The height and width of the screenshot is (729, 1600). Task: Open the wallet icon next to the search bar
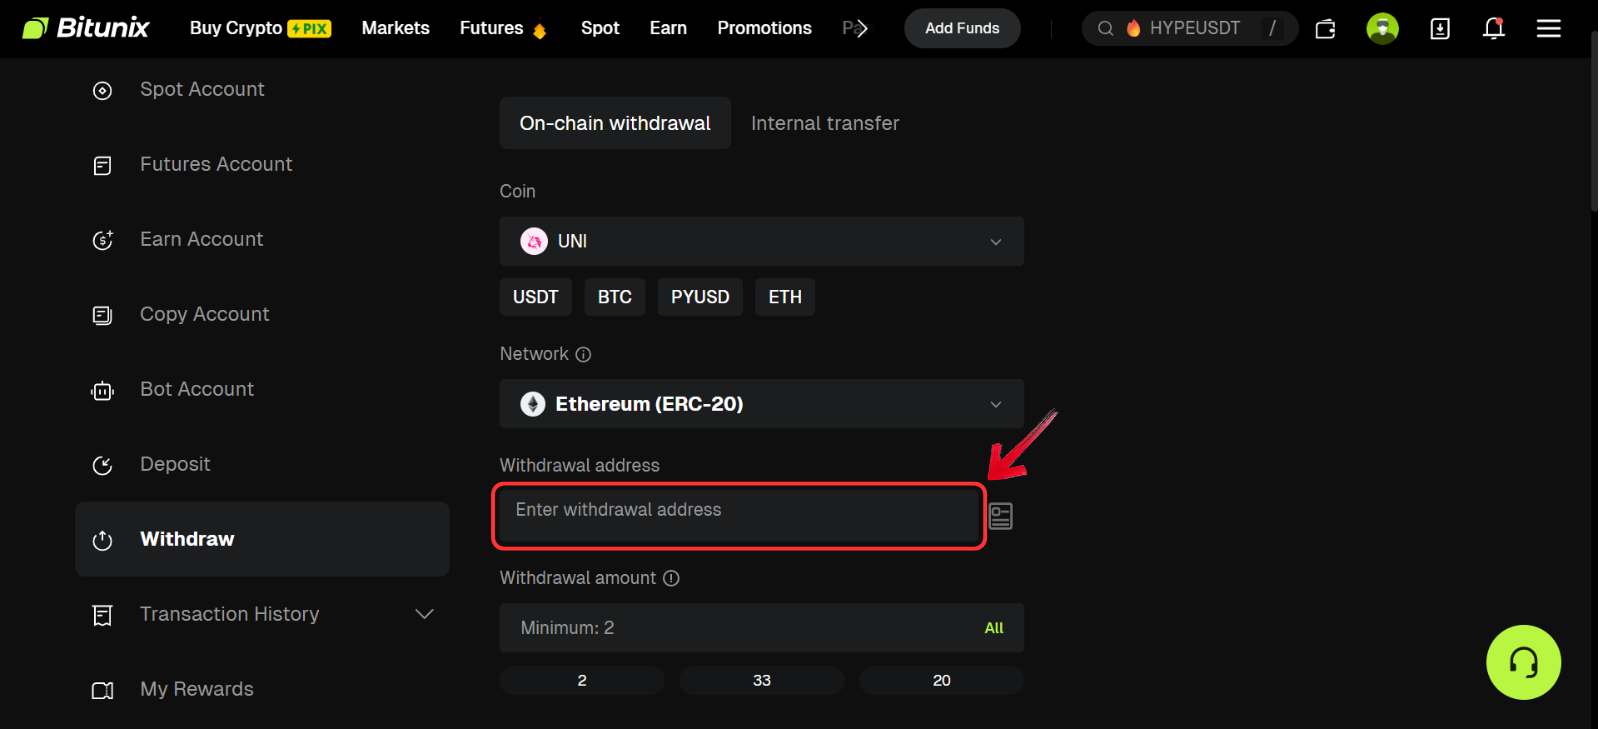pos(1325,28)
